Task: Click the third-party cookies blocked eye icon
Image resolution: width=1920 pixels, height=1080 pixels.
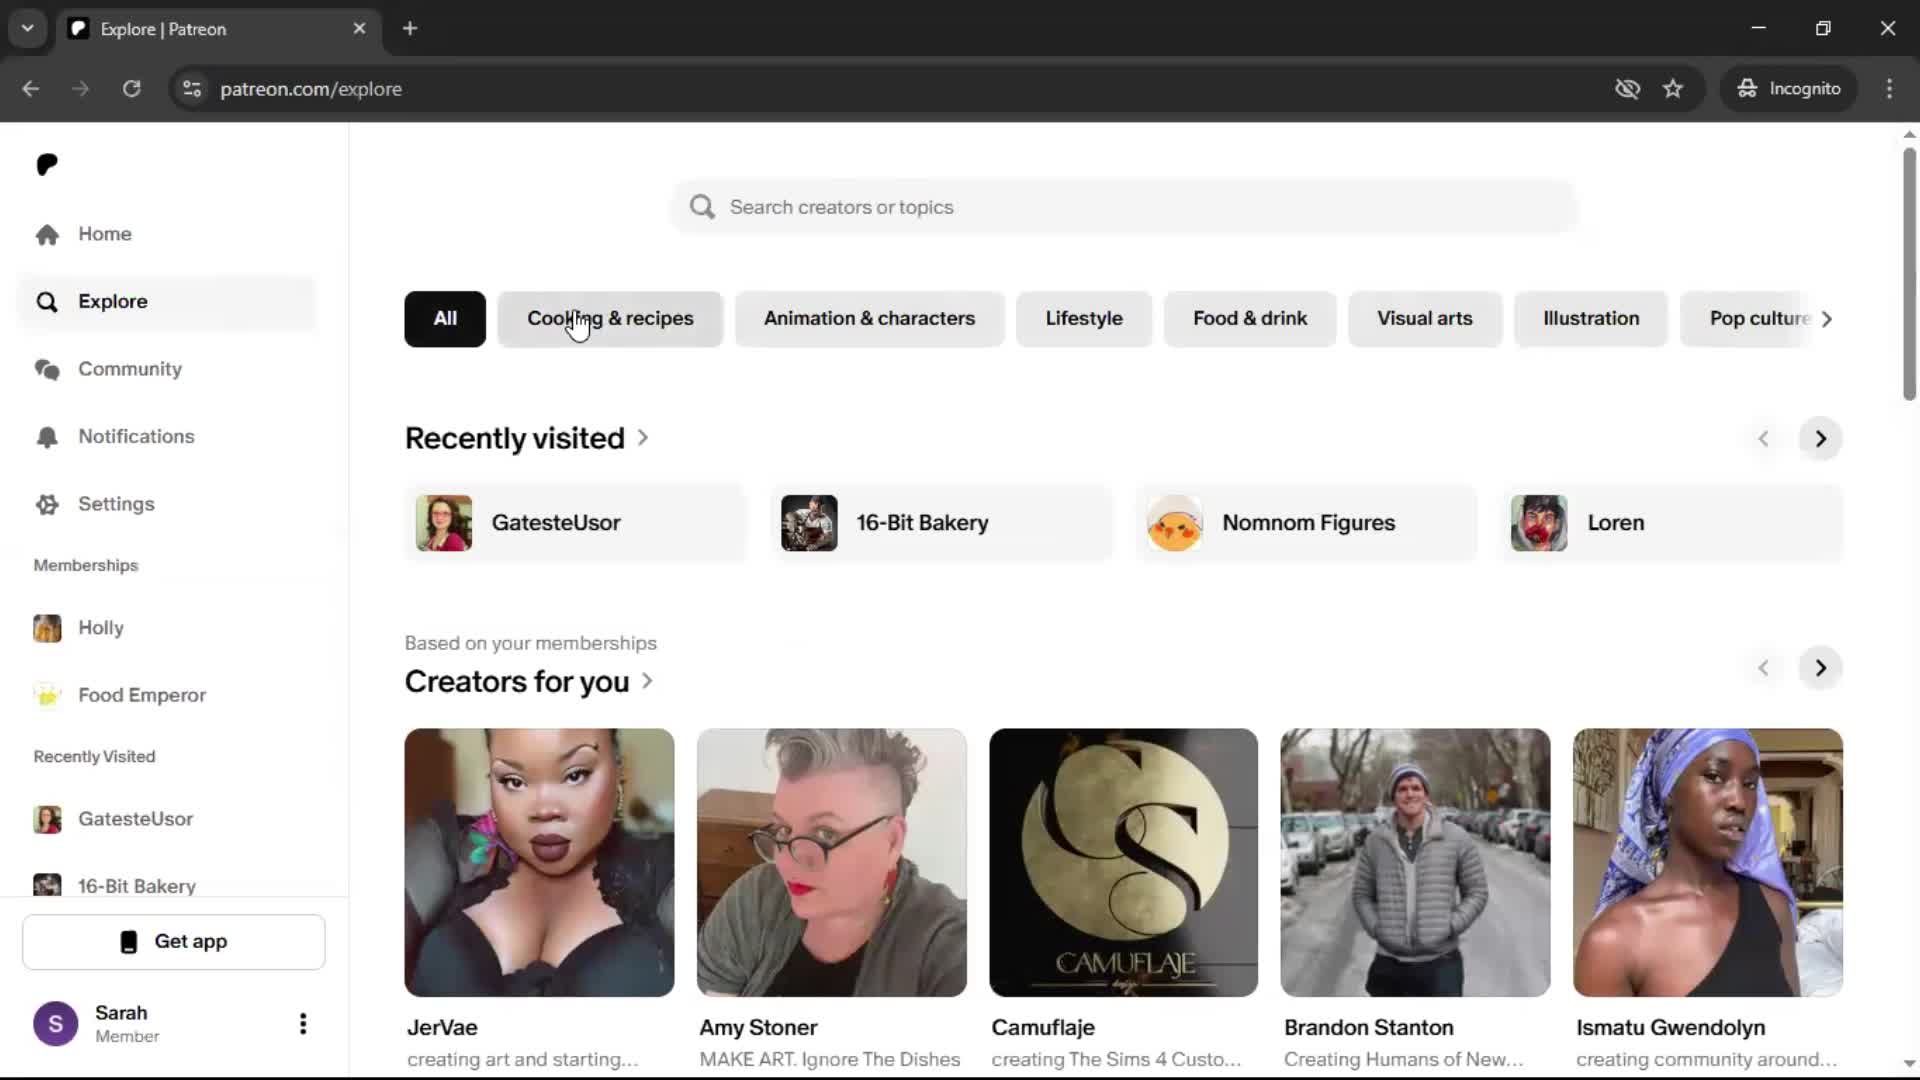Action: click(x=1627, y=89)
